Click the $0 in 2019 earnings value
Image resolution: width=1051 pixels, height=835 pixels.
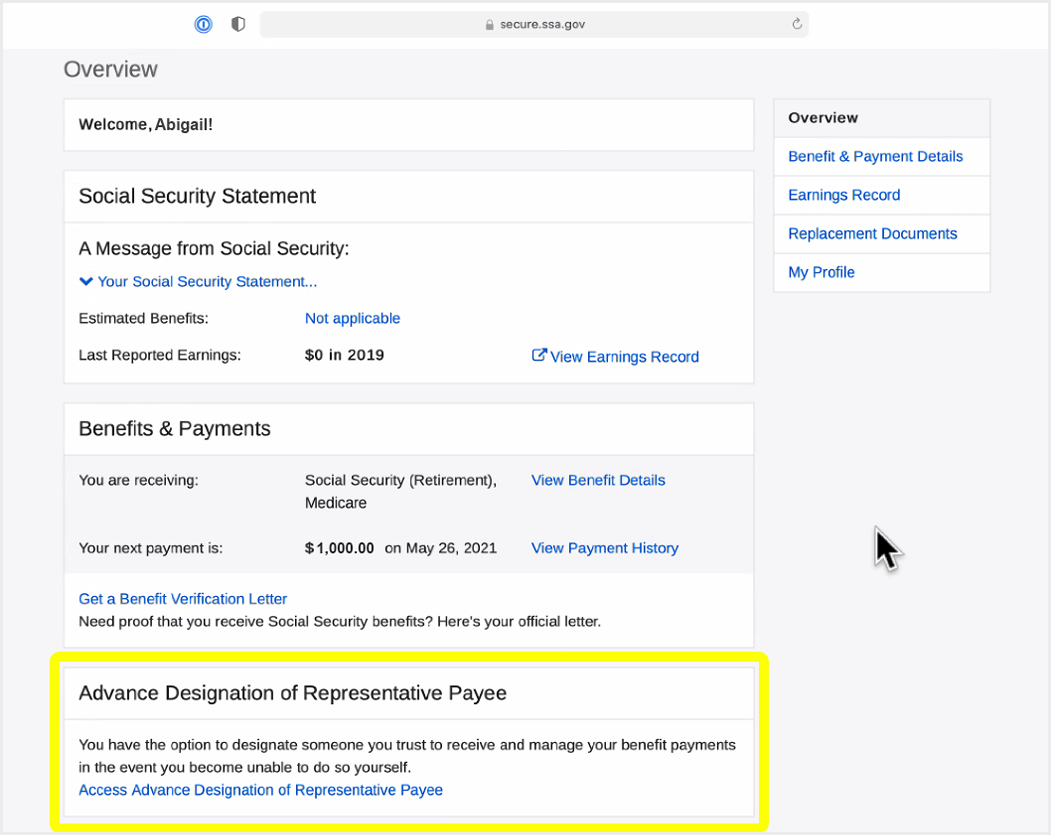[x=345, y=355]
